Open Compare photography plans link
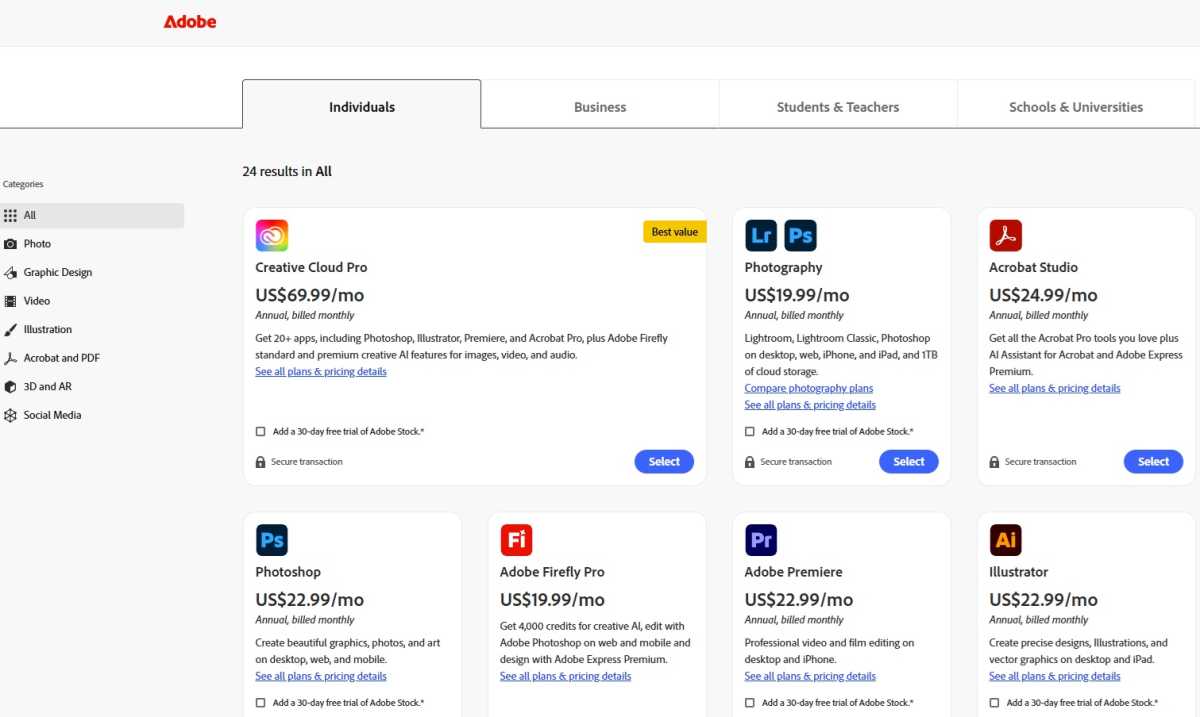 808,388
